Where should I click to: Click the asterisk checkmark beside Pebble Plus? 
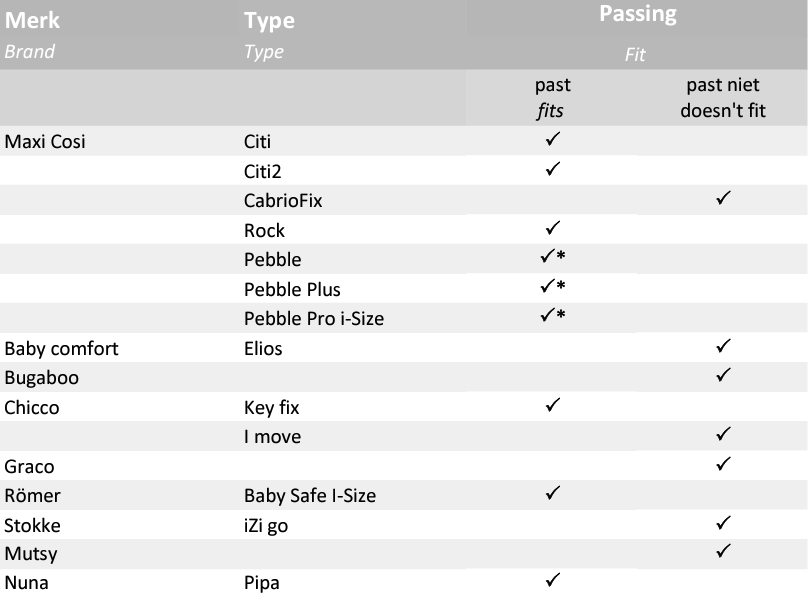[553, 288]
